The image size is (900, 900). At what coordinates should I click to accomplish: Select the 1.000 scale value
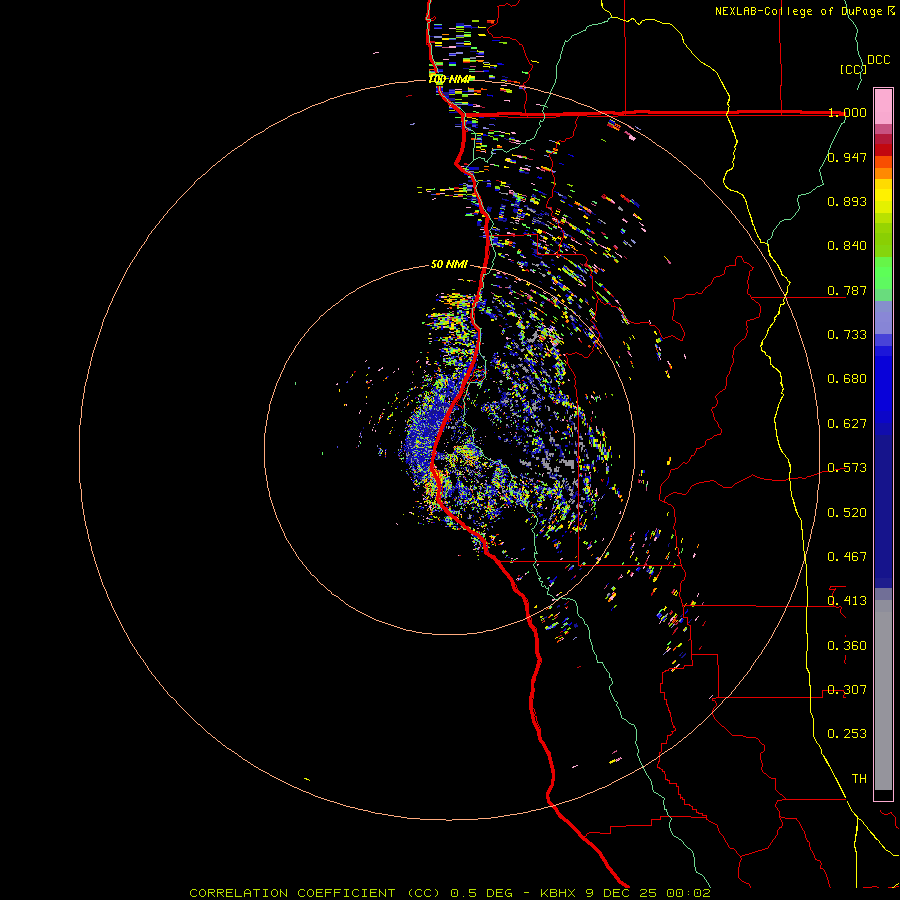tap(847, 112)
